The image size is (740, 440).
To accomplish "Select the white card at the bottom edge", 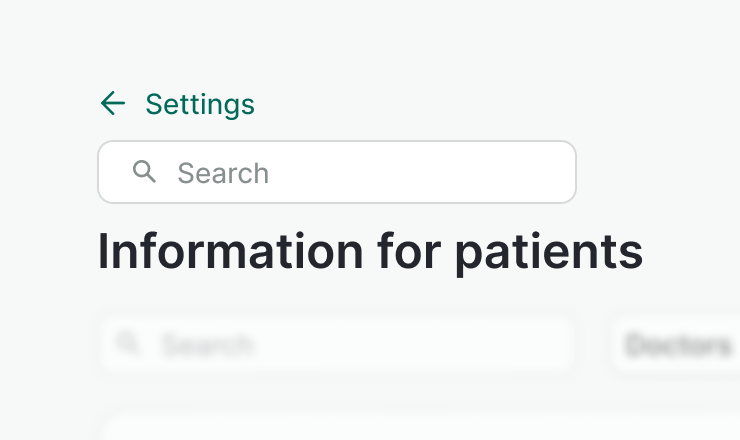I will [x=420, y=428].
